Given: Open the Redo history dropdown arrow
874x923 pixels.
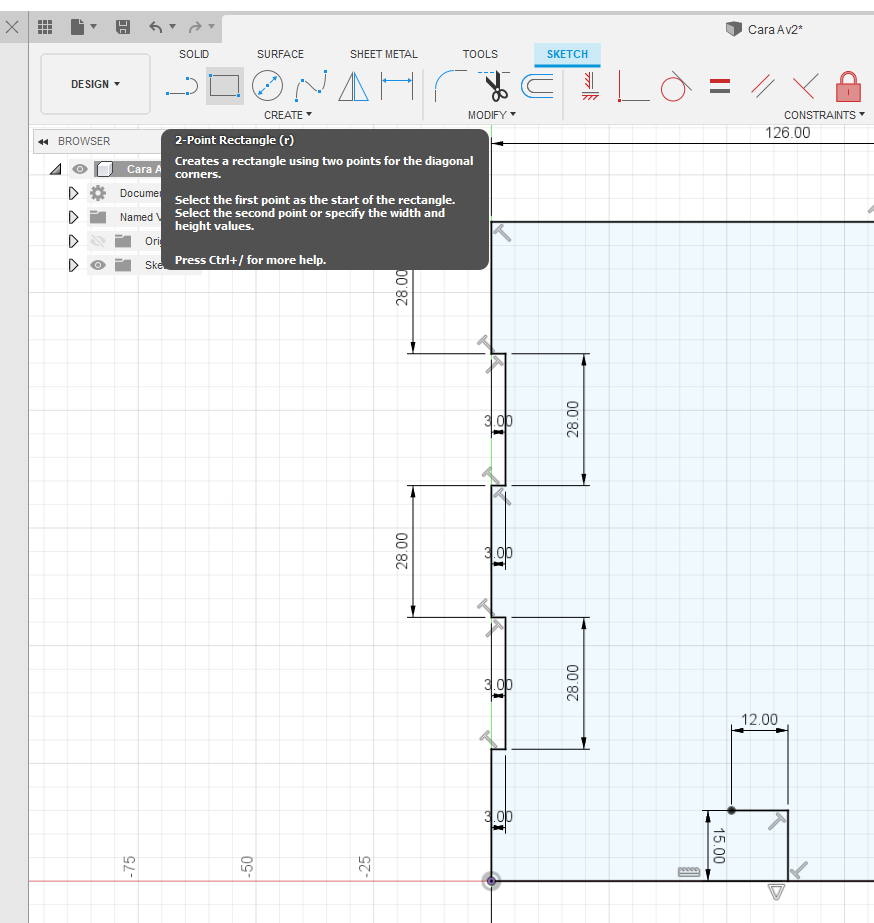Looking at the screenshot, I should 211,26.
